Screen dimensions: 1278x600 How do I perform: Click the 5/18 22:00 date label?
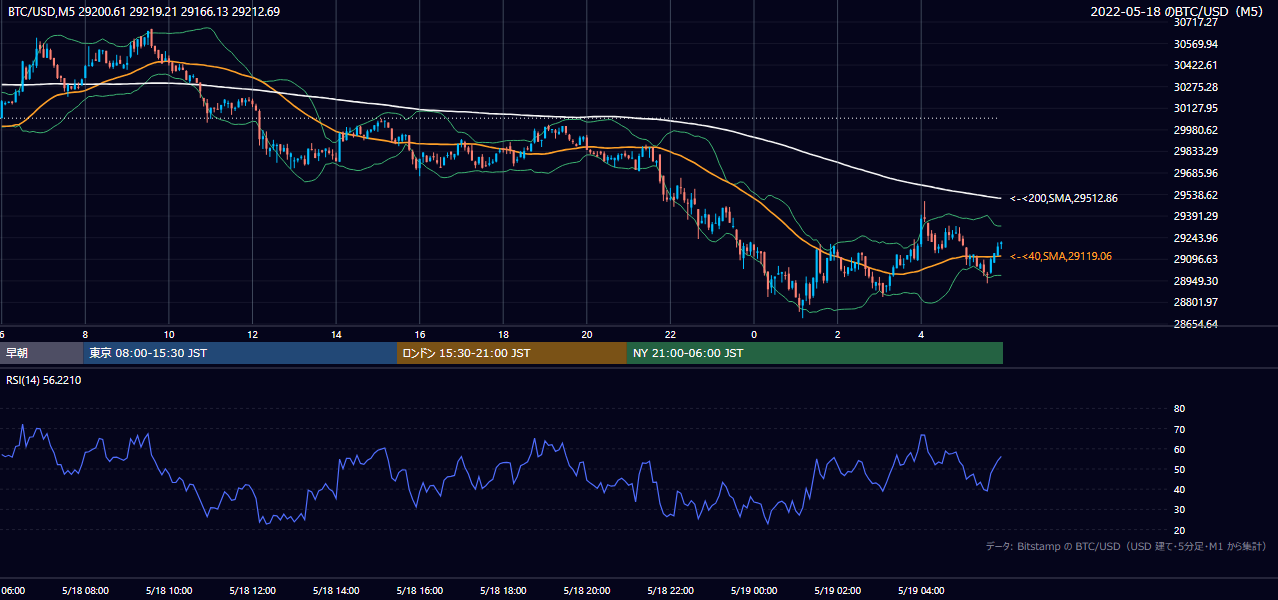tap(669, 591)
